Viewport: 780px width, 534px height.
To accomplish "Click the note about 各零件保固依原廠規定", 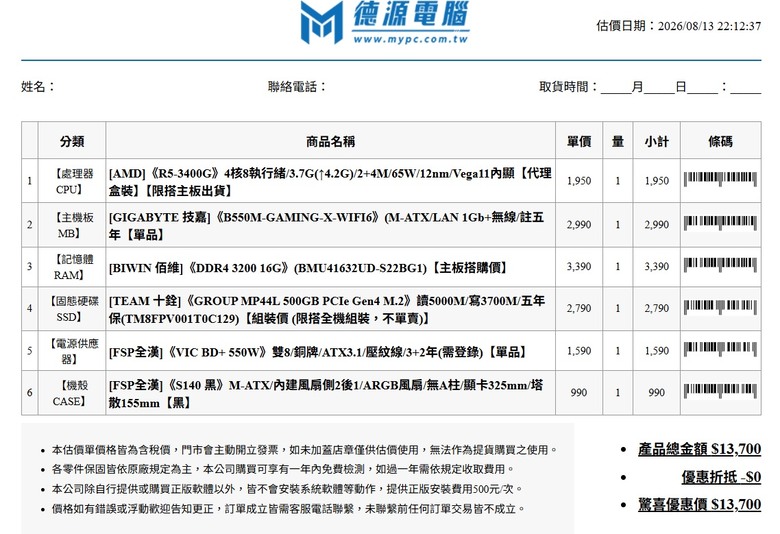I will tap(283, 469).
